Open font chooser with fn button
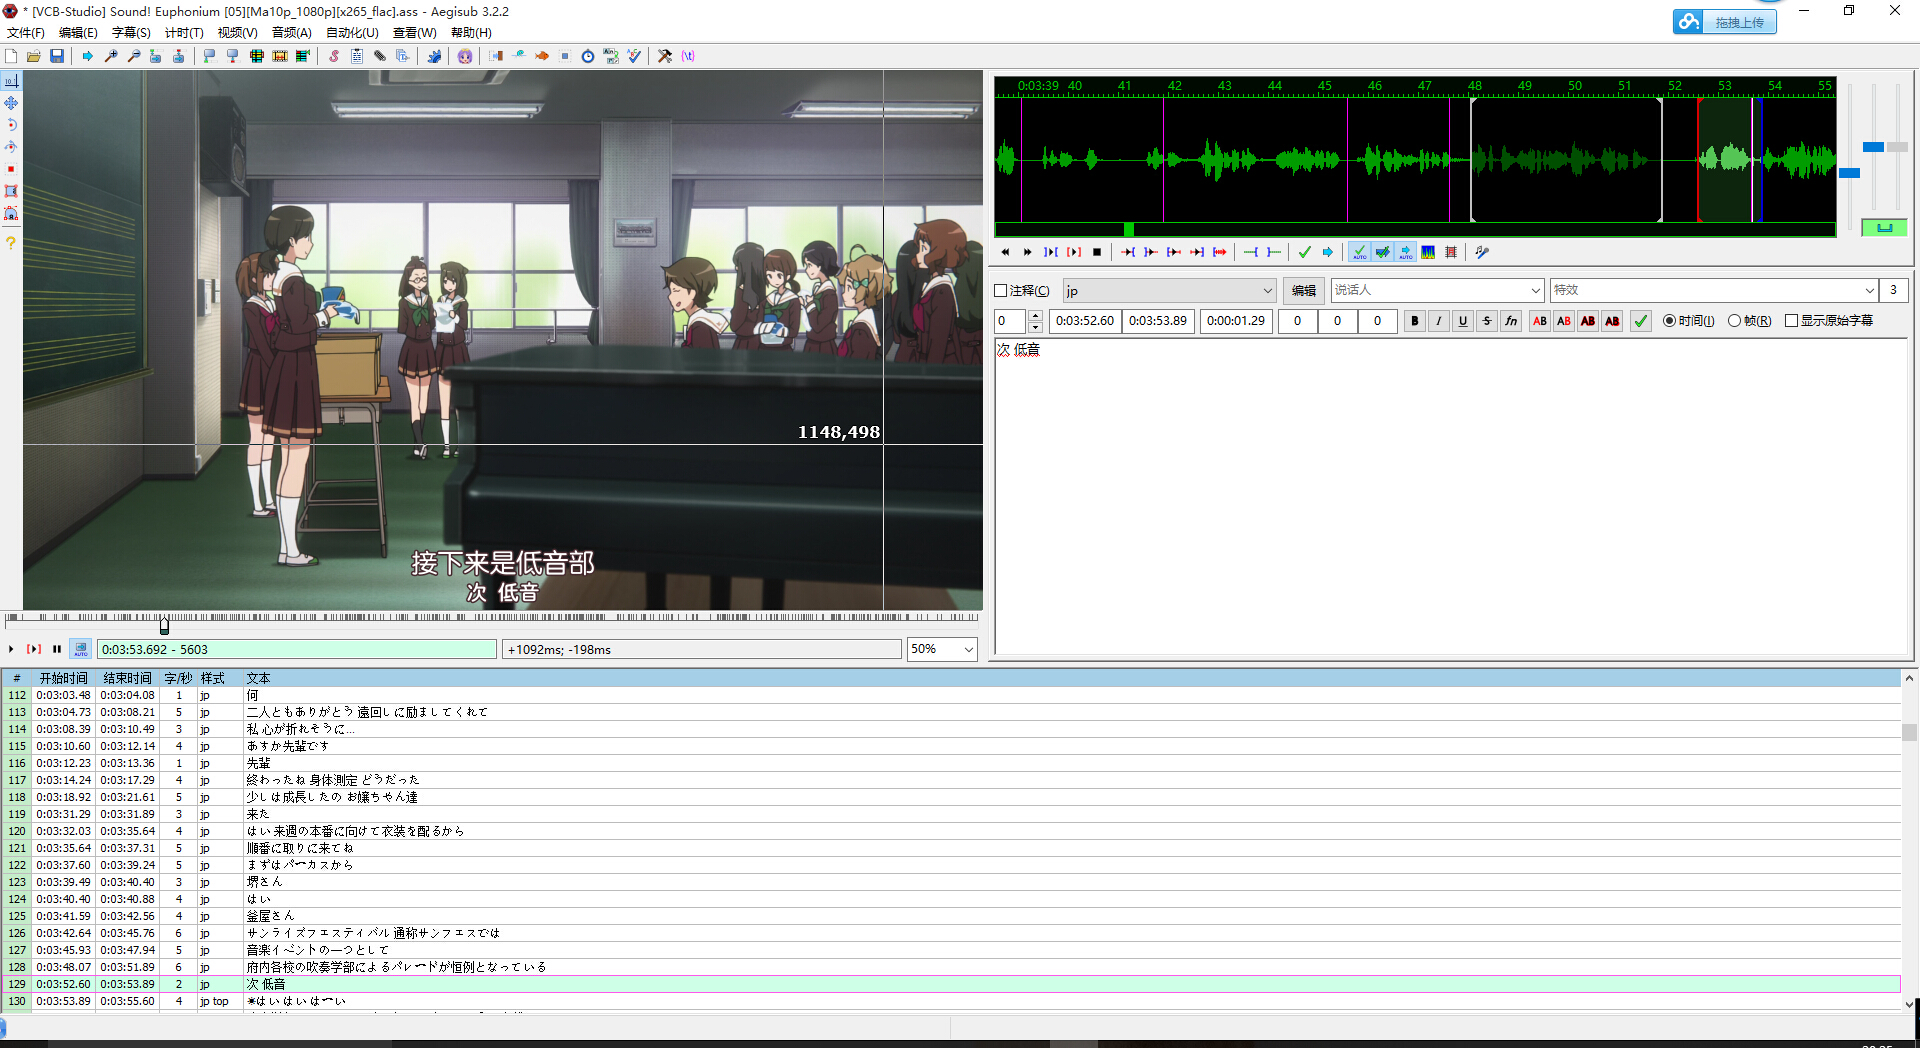Viewport: 1920px width, 1048px height. (x=1511, y=321)
